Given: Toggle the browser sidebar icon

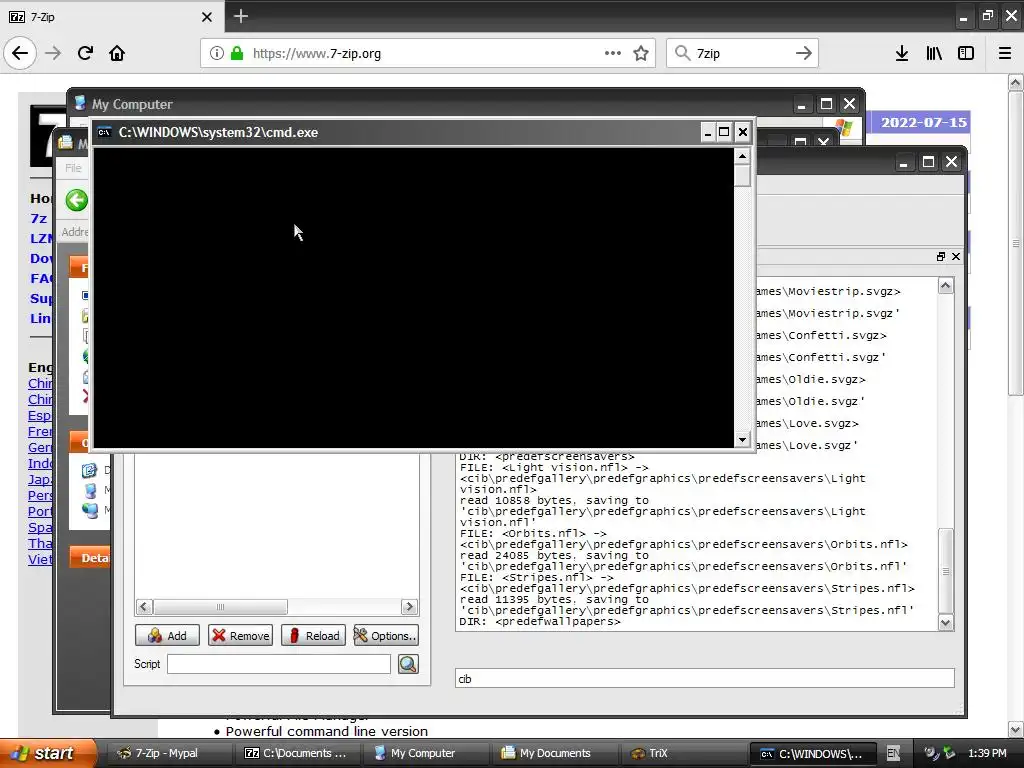Looking at the screenshot, I should 966,53.
